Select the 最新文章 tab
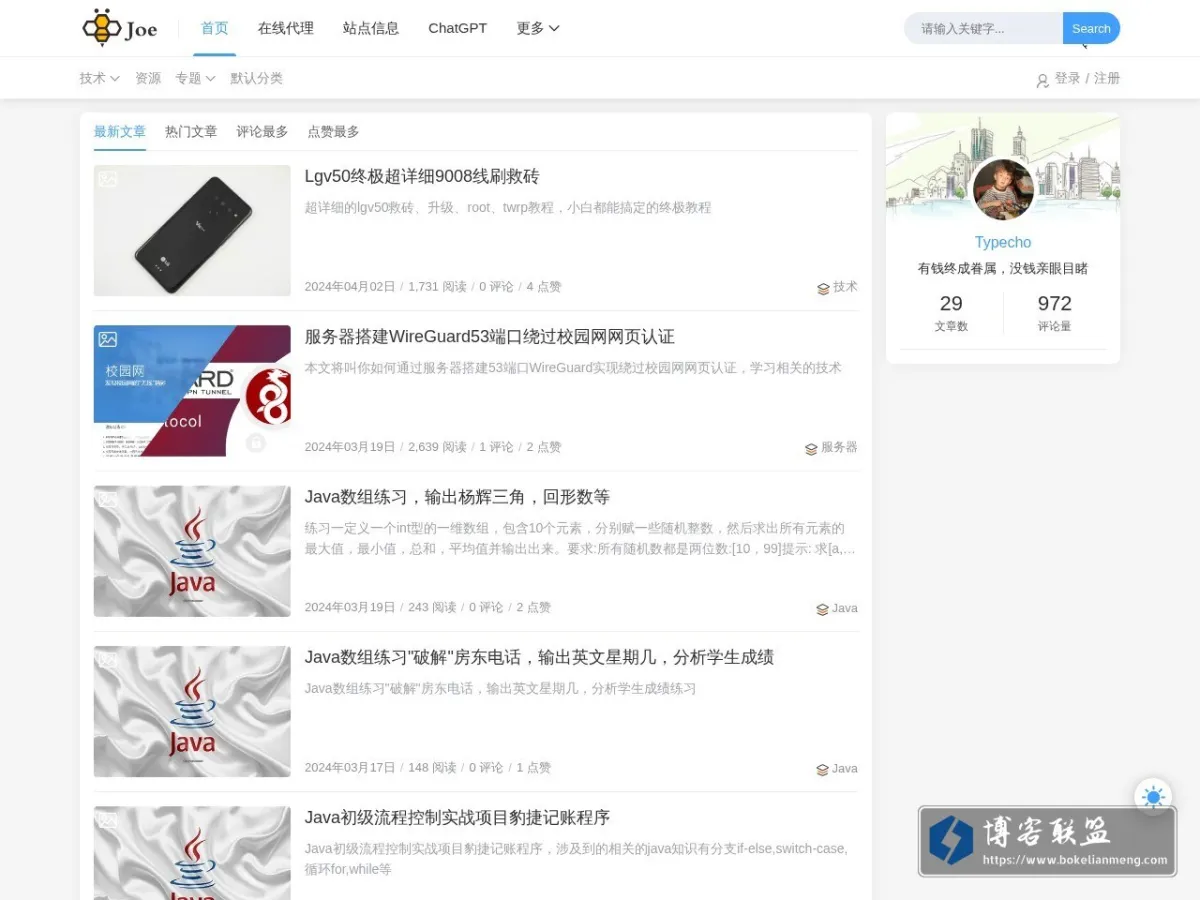 pyautogui.click(x=120, y=132)
